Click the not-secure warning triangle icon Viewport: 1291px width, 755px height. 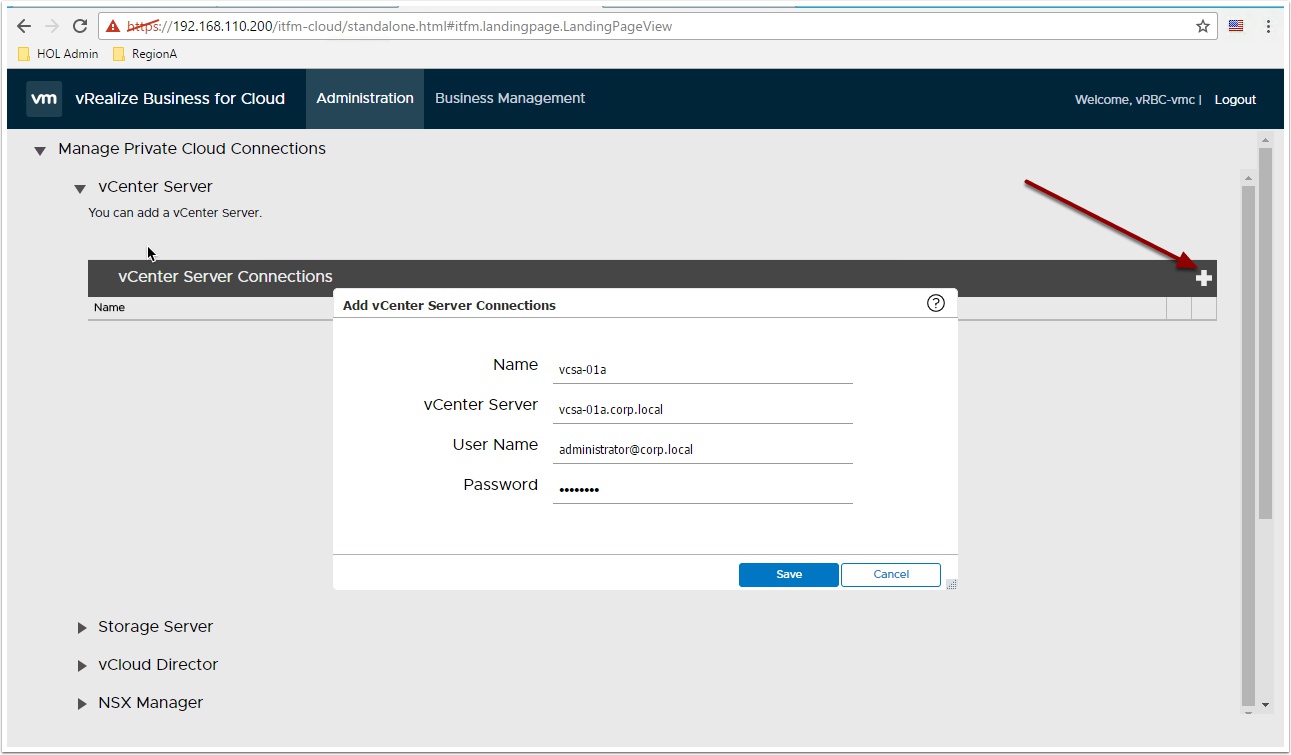(x=114, y=27)
